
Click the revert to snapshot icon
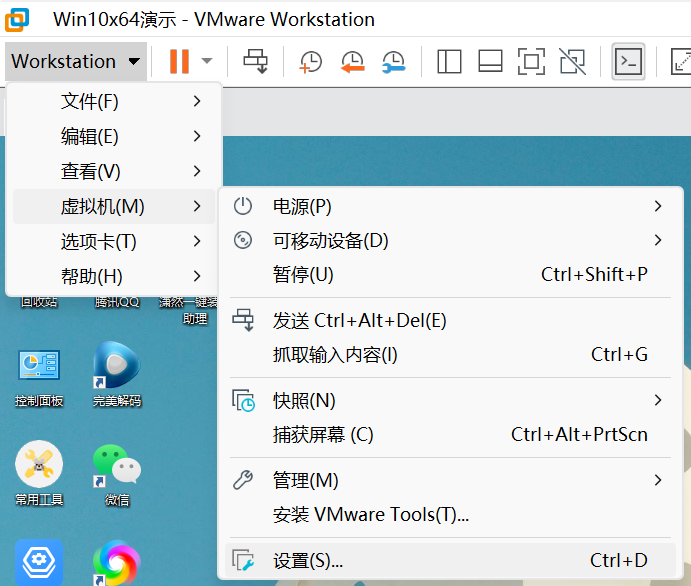coord(352,61)
